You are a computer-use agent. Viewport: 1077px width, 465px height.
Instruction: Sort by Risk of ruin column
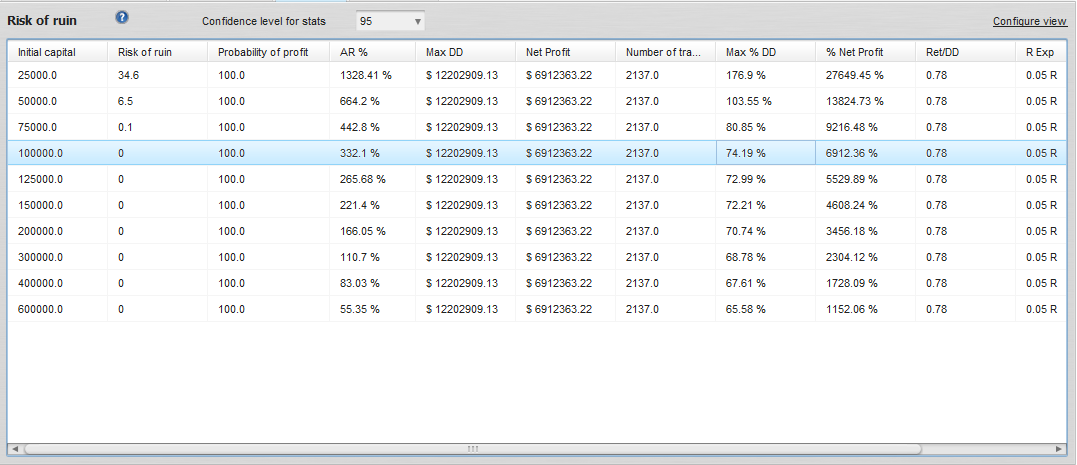(x=145, y=51)
